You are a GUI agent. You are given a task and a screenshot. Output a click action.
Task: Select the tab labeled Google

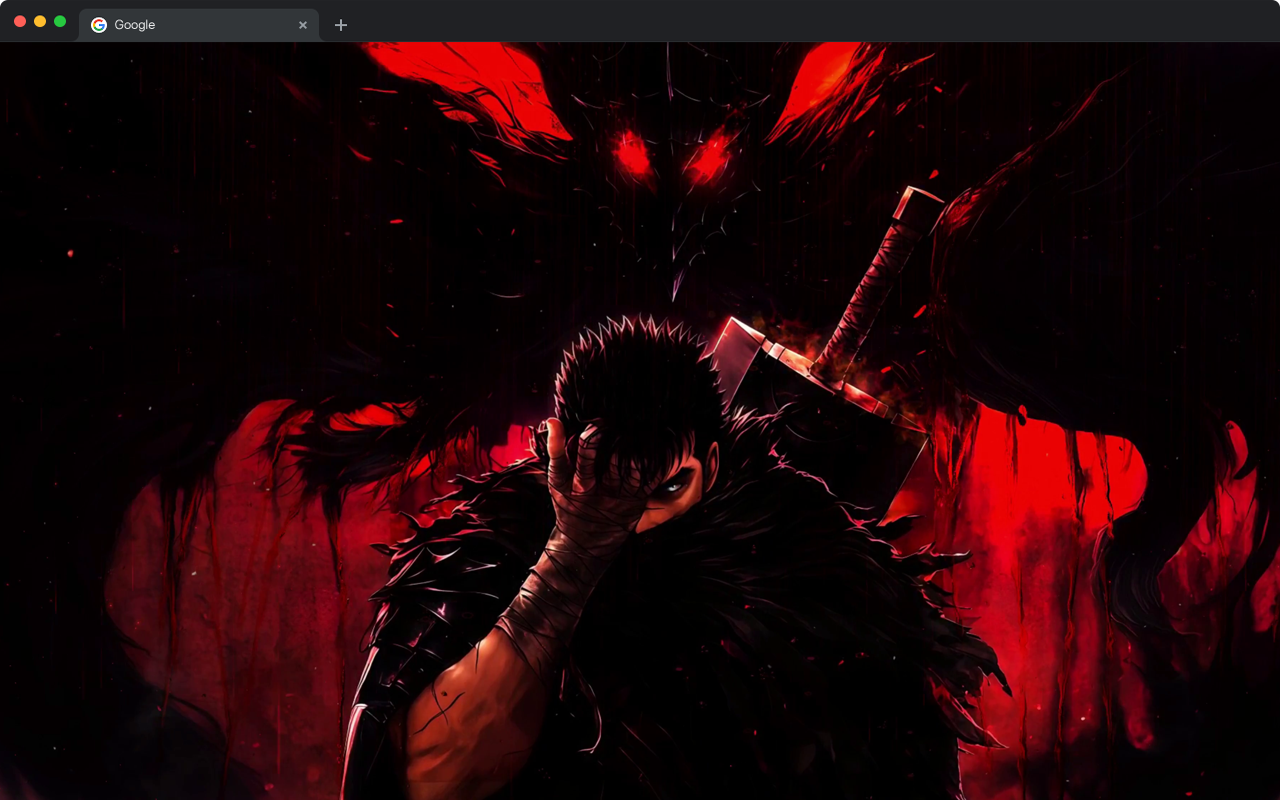pyautogui.click(x=180, y=24)
